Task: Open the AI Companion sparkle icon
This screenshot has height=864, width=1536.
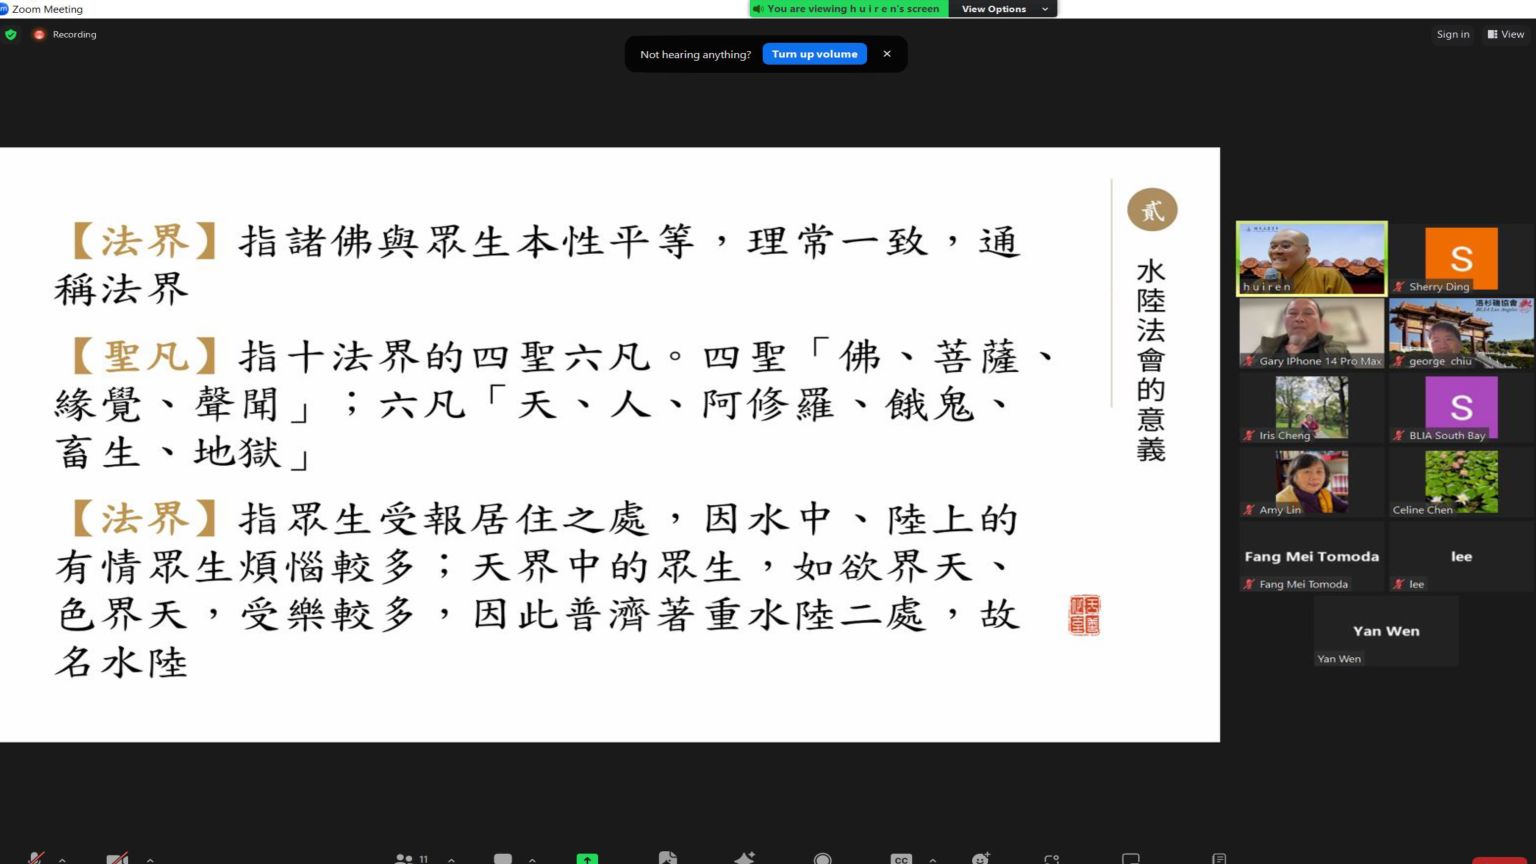Action: coord(743,858)
